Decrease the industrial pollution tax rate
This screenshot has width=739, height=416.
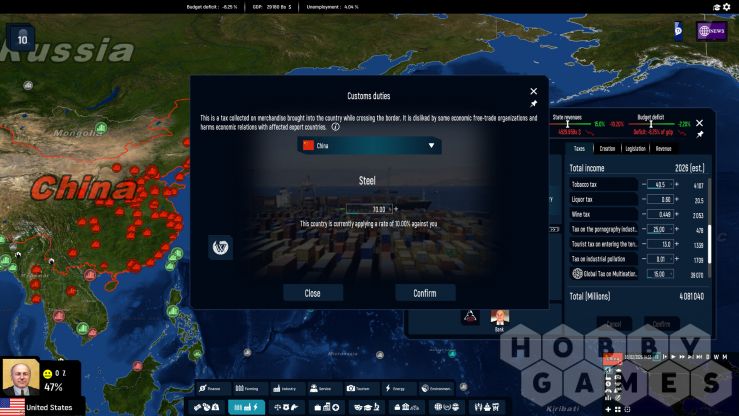[644, 259]
